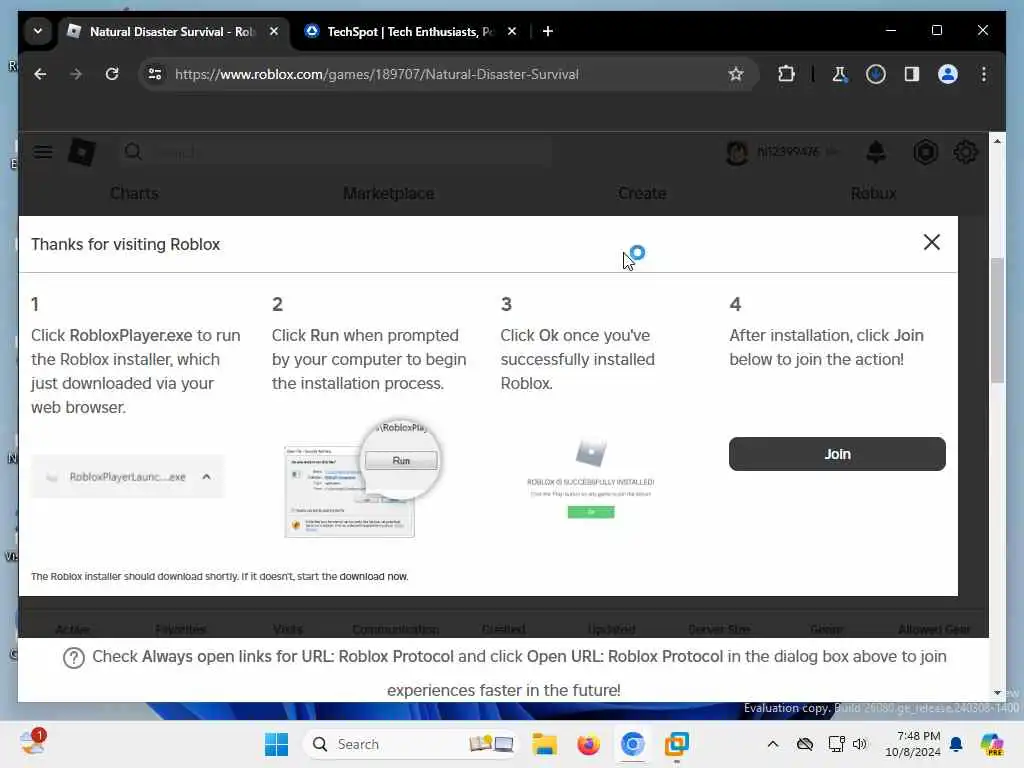Open the Chrome profile avatar
Screen dimensions: 1024x768
[x=948, y=74]
